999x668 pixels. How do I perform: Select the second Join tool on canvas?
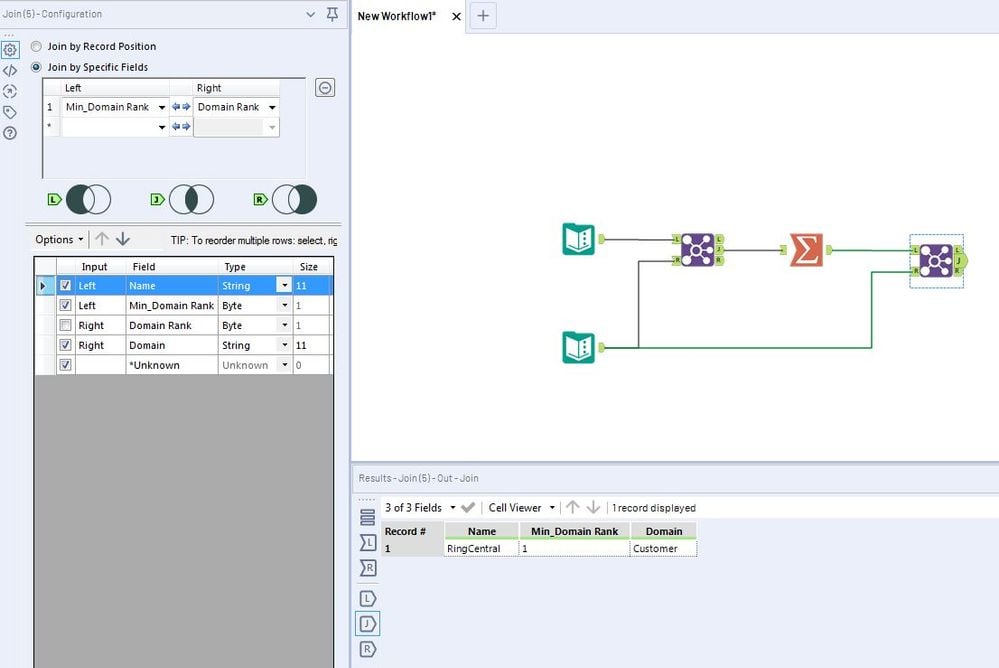pos(936,261)
